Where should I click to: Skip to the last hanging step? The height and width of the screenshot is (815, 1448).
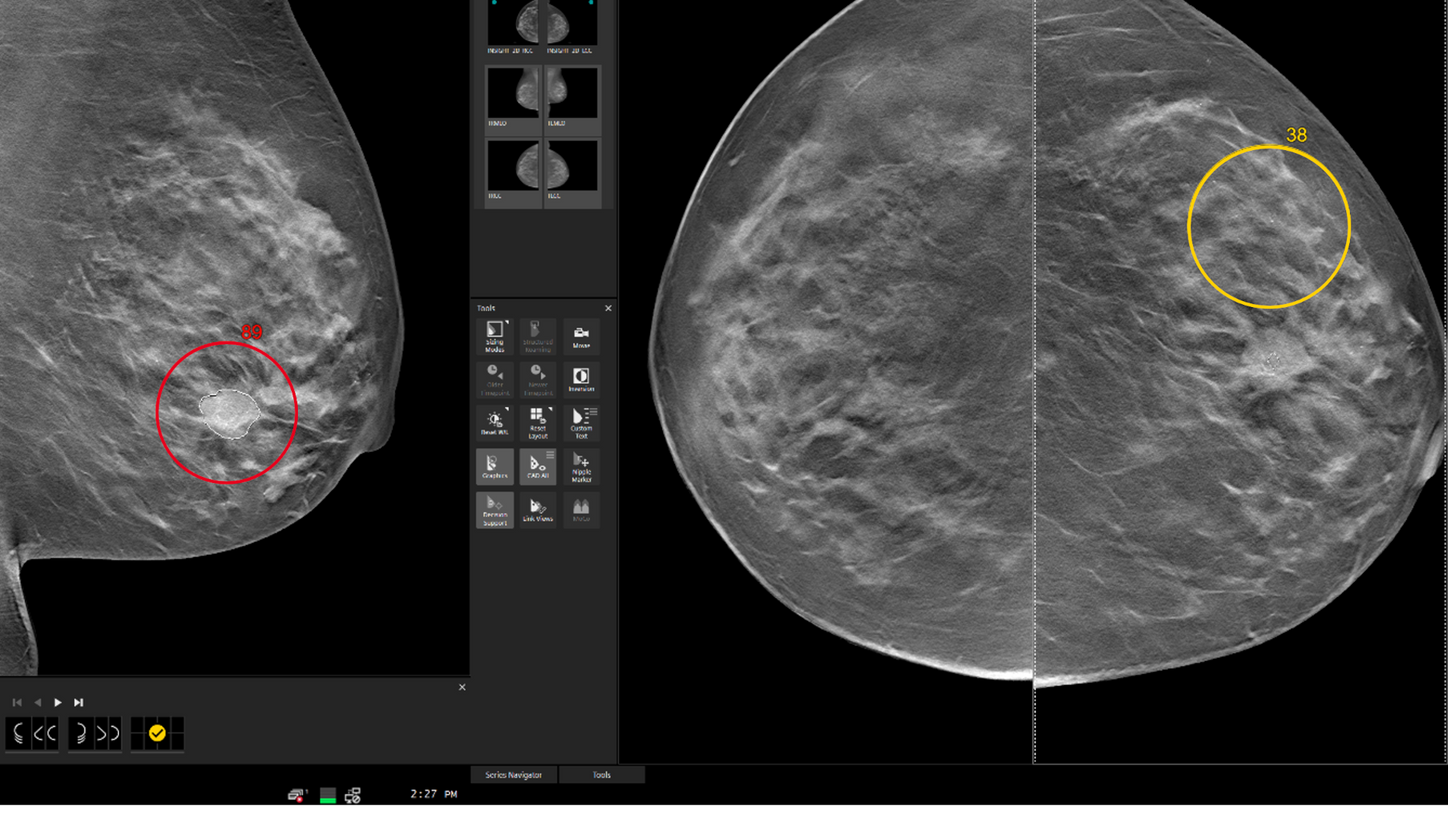79,702
